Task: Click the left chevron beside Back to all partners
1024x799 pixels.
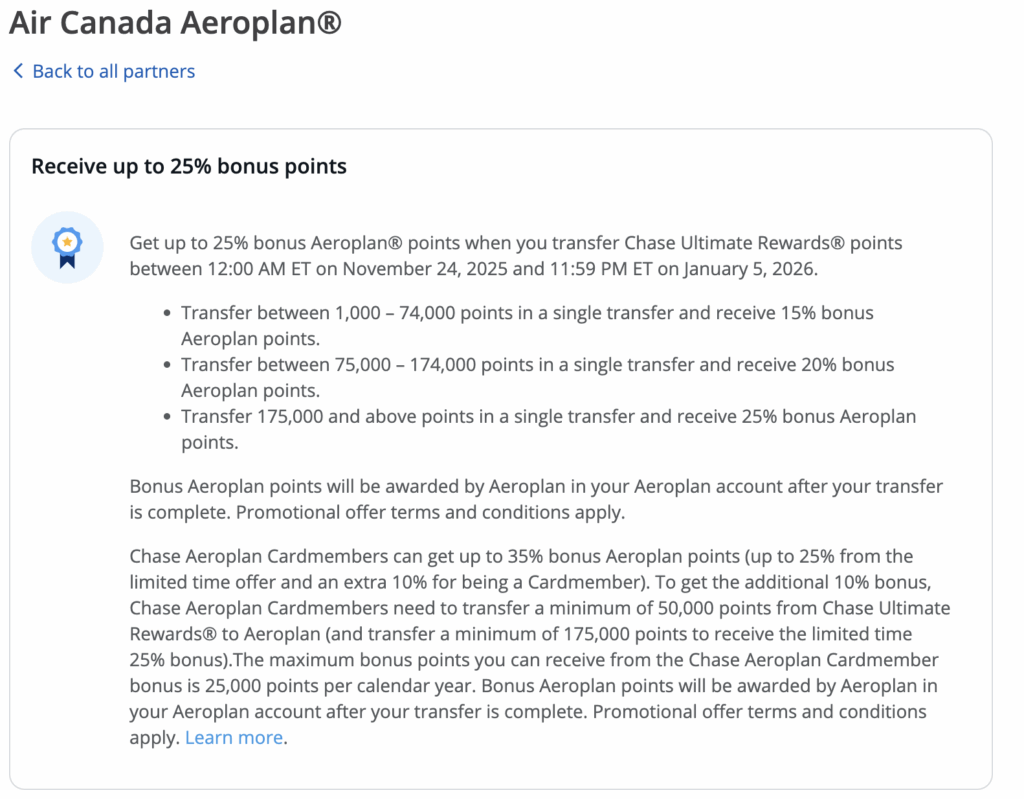Action: pos(17,71)
